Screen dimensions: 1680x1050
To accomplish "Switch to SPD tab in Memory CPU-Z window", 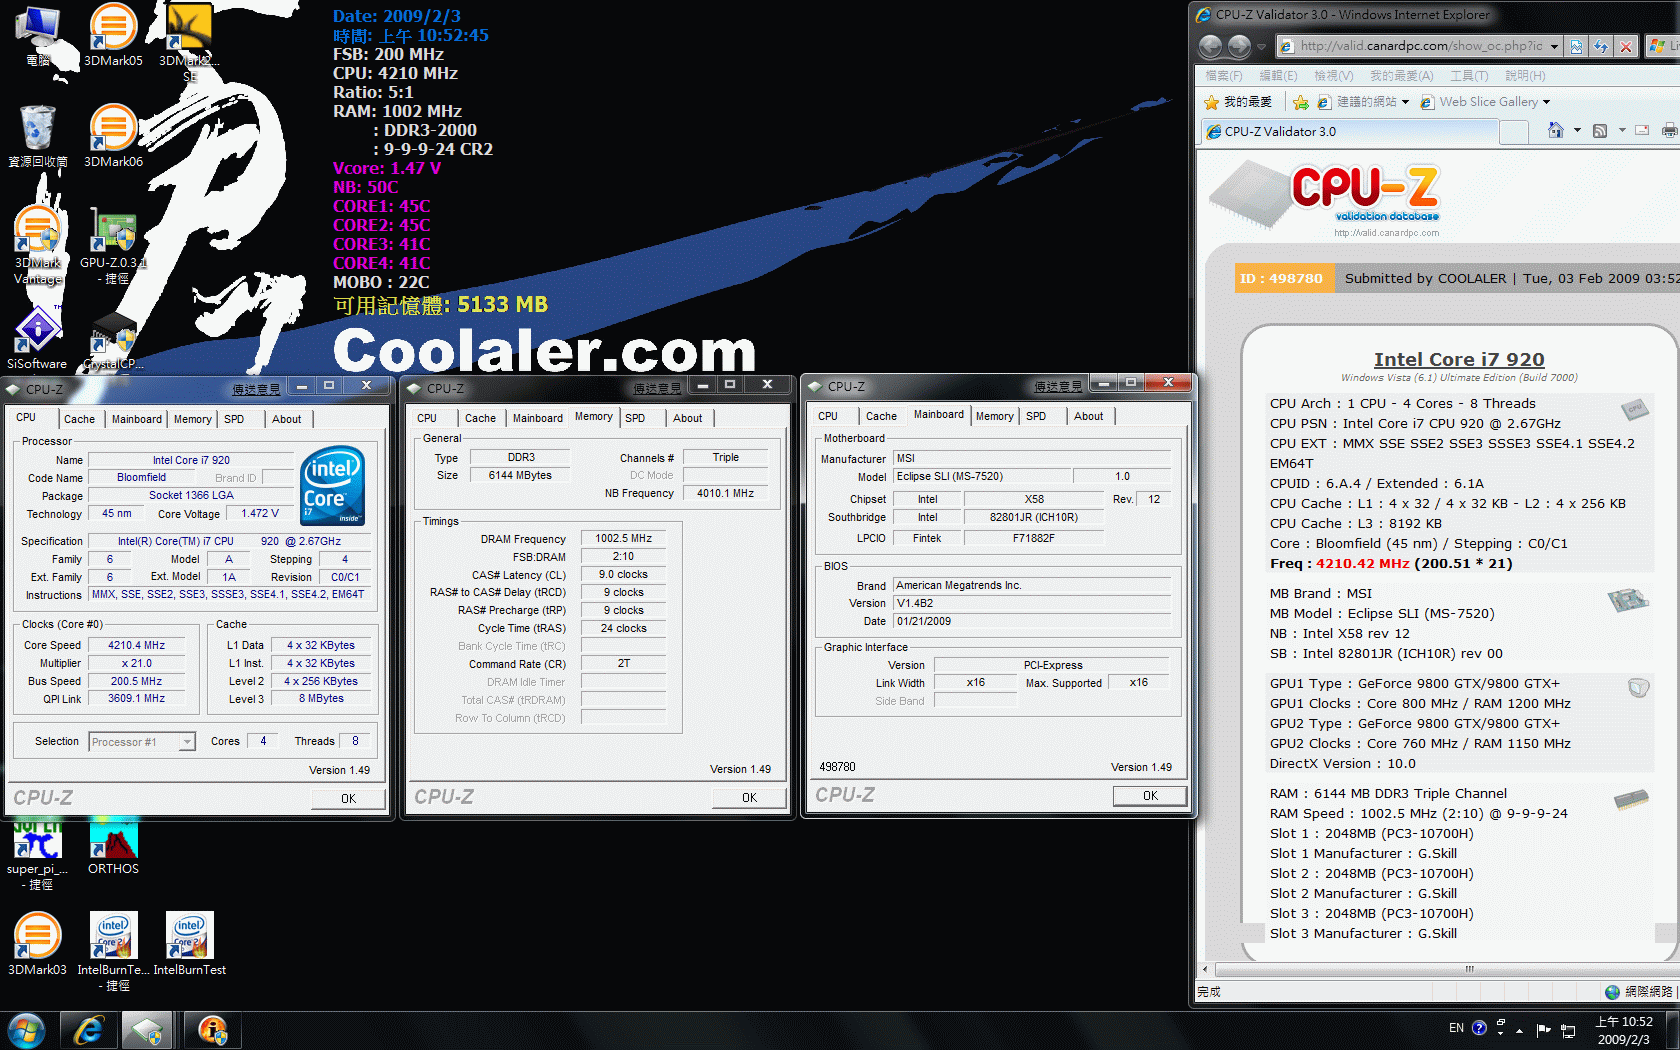I will point(635,418).
